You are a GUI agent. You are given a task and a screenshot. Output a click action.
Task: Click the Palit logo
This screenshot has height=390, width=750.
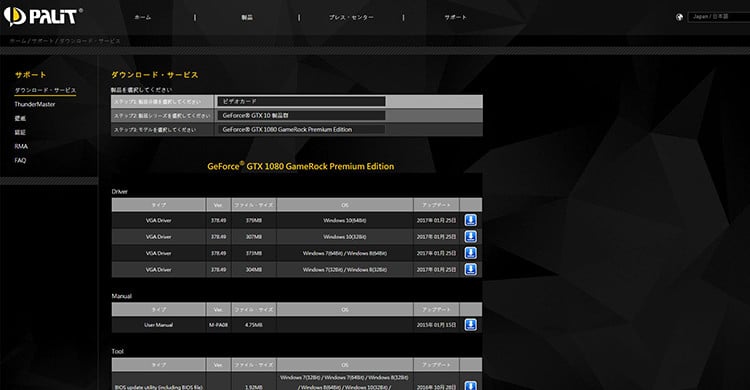point(42,17)
